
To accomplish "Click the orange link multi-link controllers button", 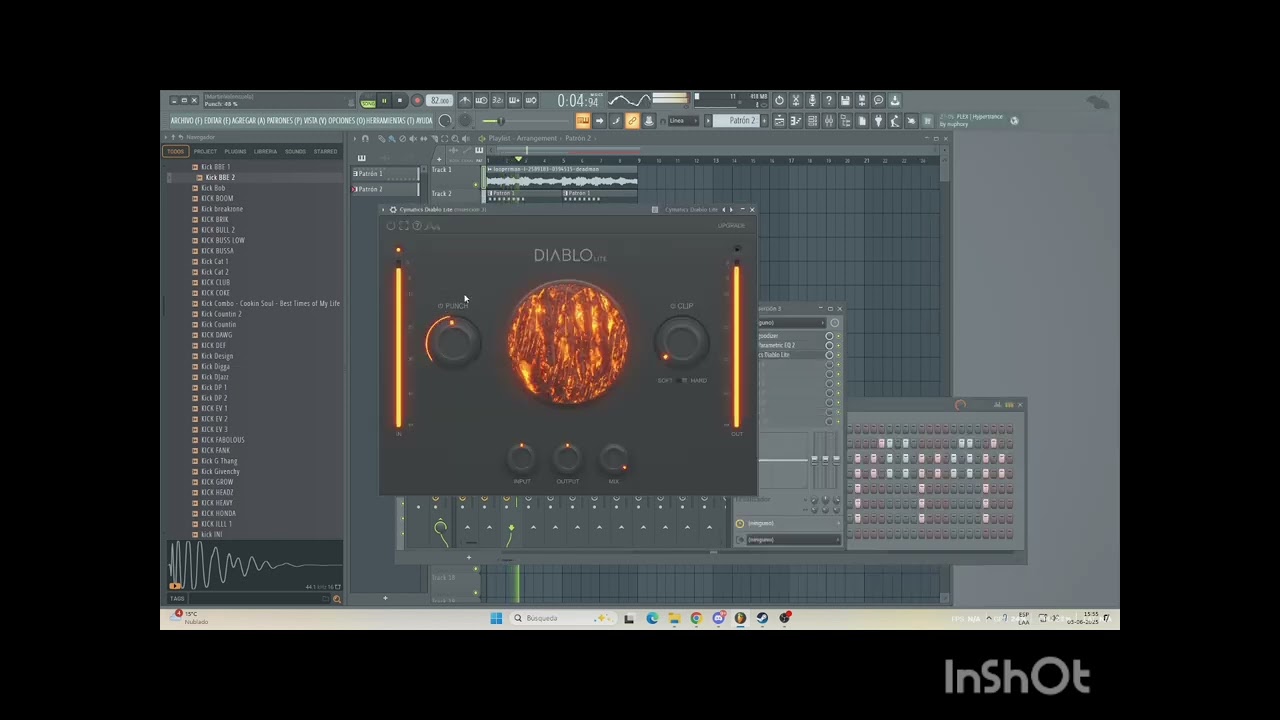I will click(632, 121).
